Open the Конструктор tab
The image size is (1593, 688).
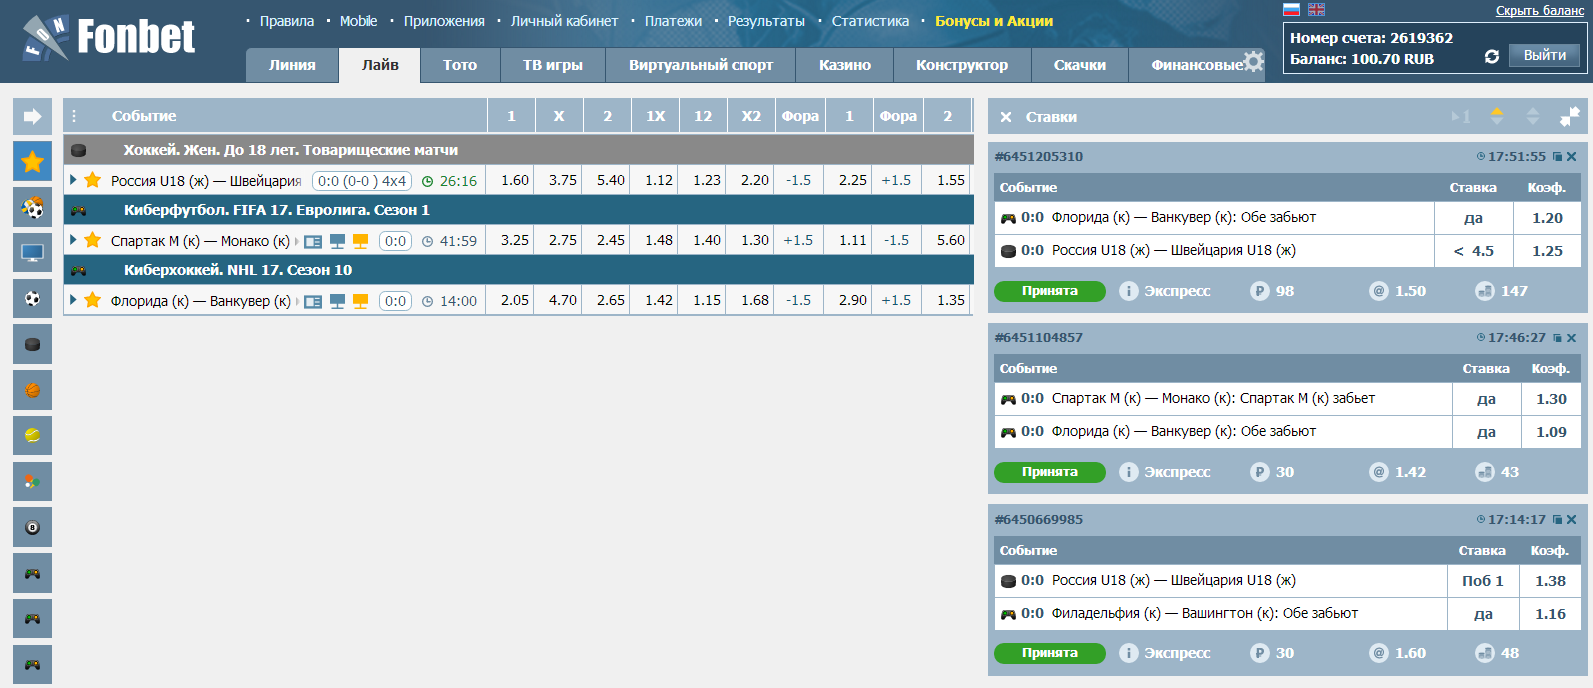coord(962,65)
